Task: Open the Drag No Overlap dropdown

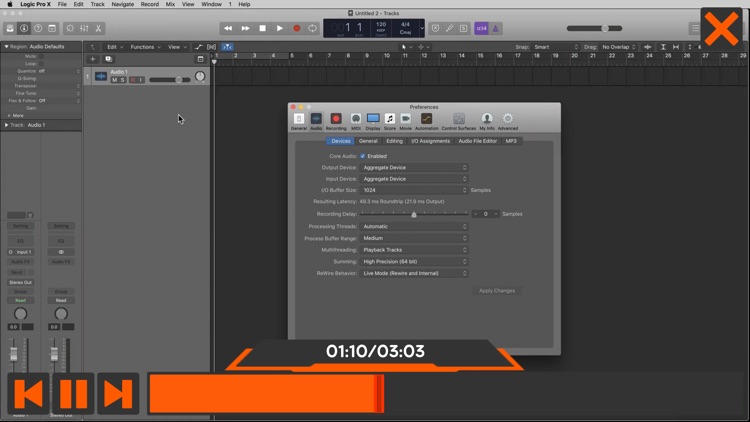Action: pyautogui.click(x=619, y=47)
